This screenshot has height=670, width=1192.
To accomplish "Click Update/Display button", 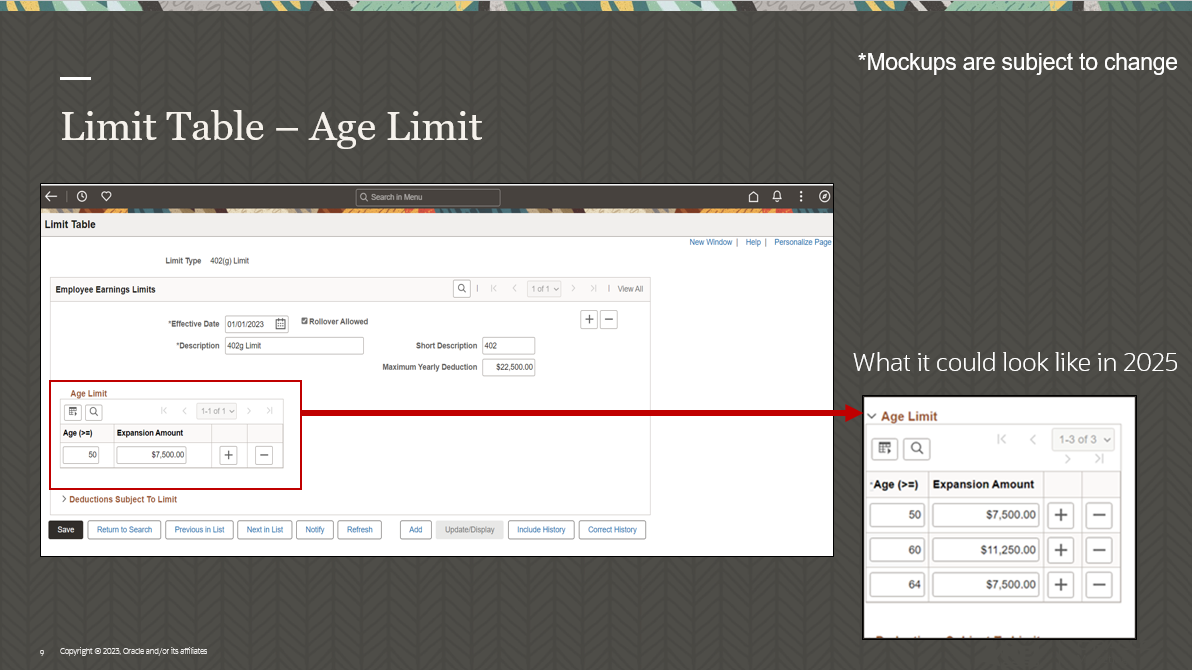I will (x=470, y=529).
